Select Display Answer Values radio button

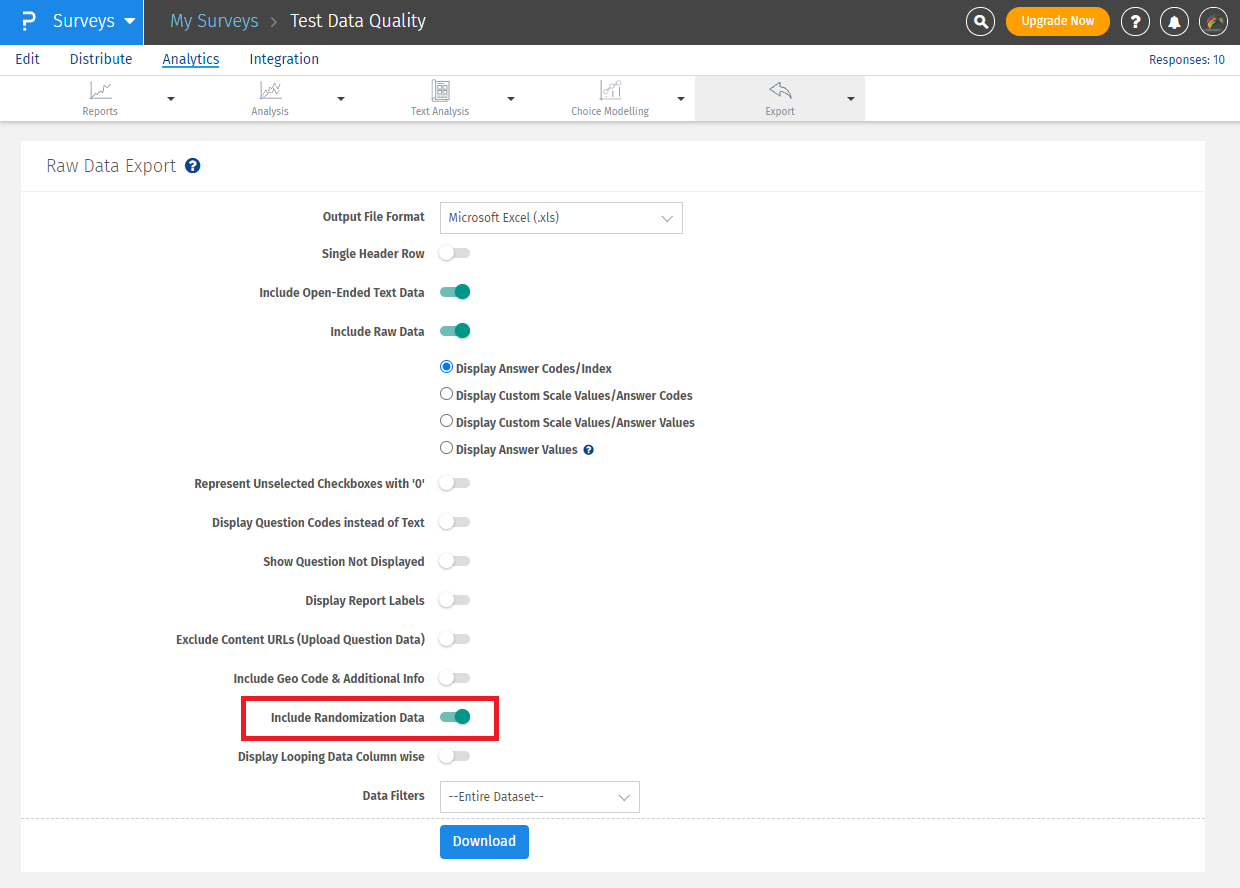[447, 449]
